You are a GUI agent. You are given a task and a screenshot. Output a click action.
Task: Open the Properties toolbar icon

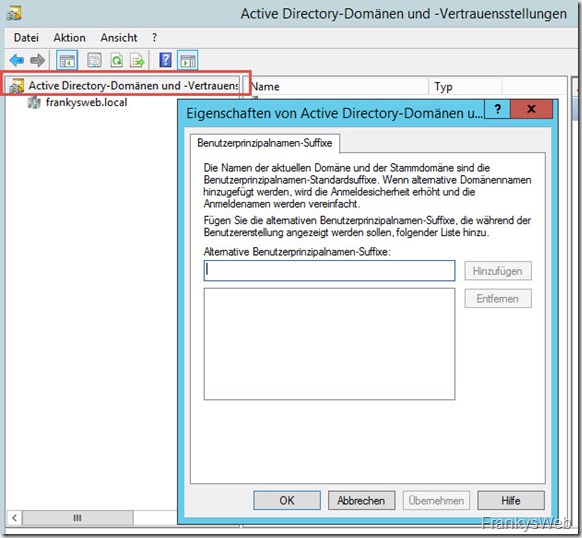[94, 60]
